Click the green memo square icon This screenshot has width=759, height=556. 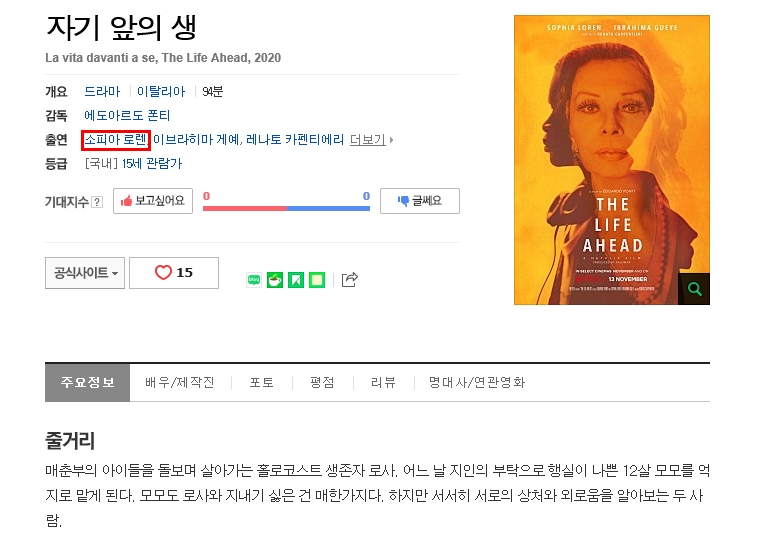click(x=317, y=280)
